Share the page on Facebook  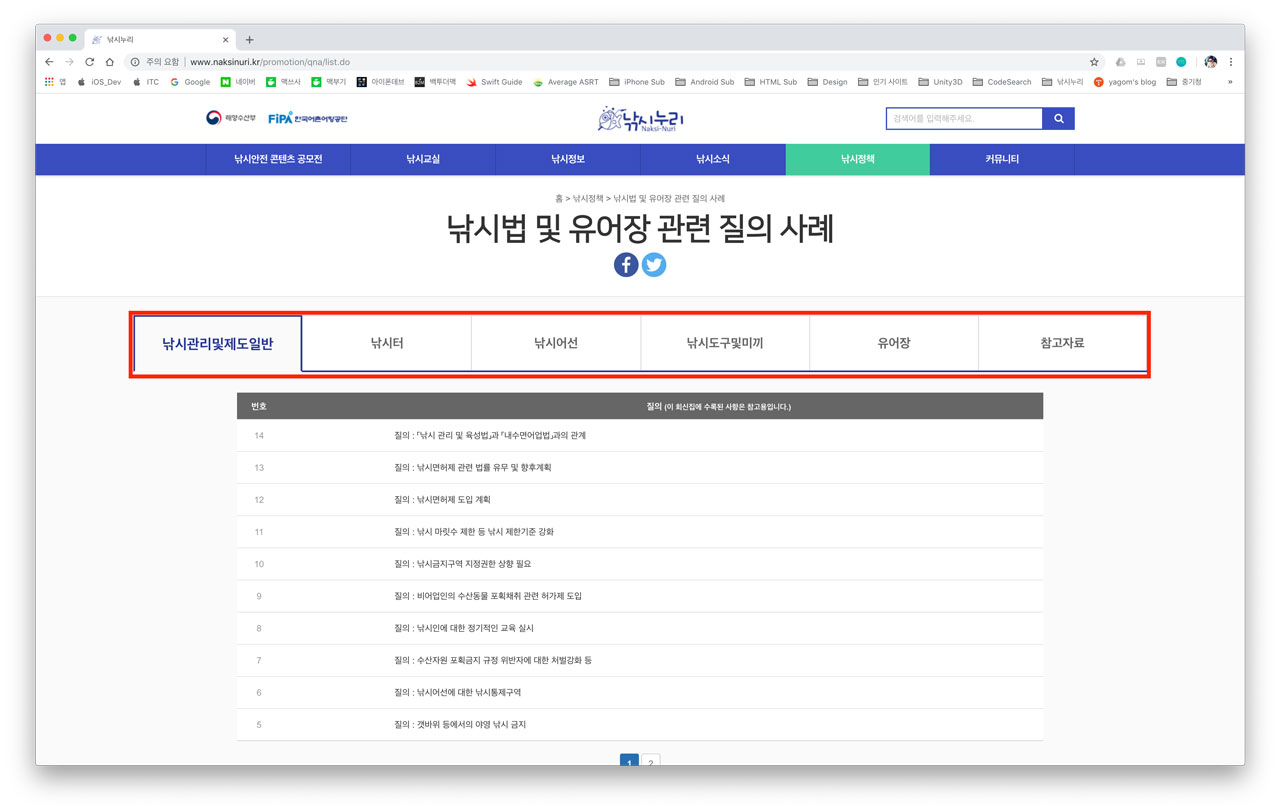click(626, 264)
